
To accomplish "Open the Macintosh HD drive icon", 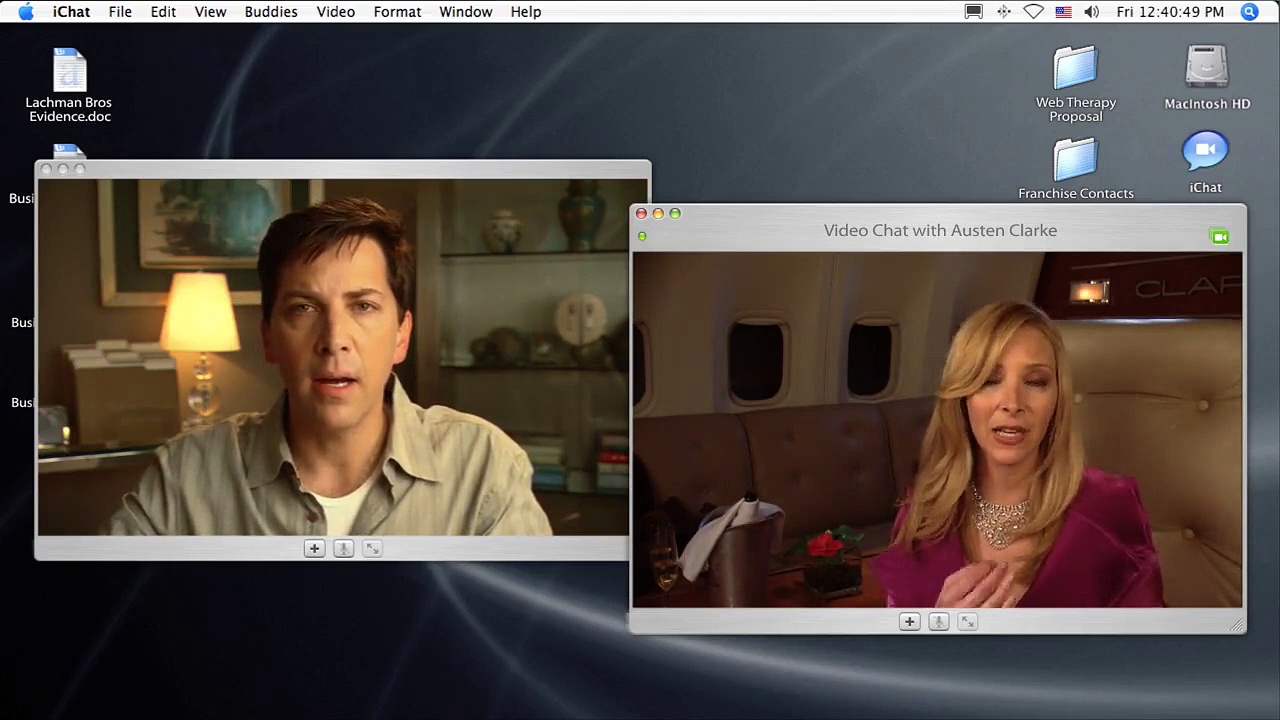I will pos(1206,70).
